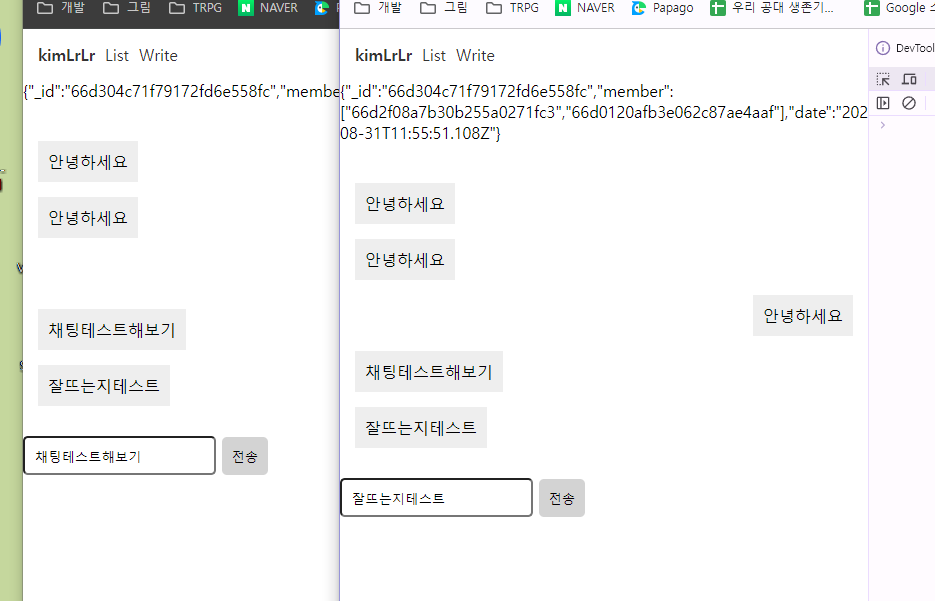Show DevTools console sidebar icon
935x601 pixels.
(x=883, y=103)
